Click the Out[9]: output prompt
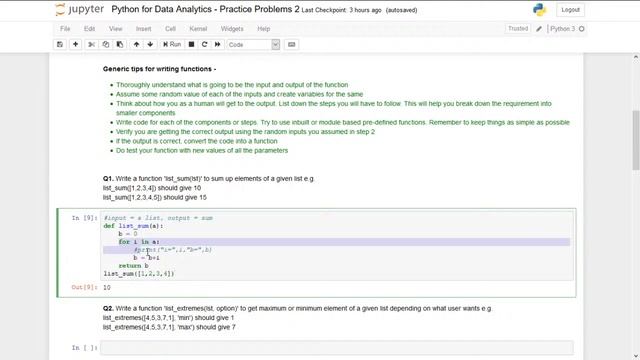Screen dimensions: 640x360 point(84,287)
